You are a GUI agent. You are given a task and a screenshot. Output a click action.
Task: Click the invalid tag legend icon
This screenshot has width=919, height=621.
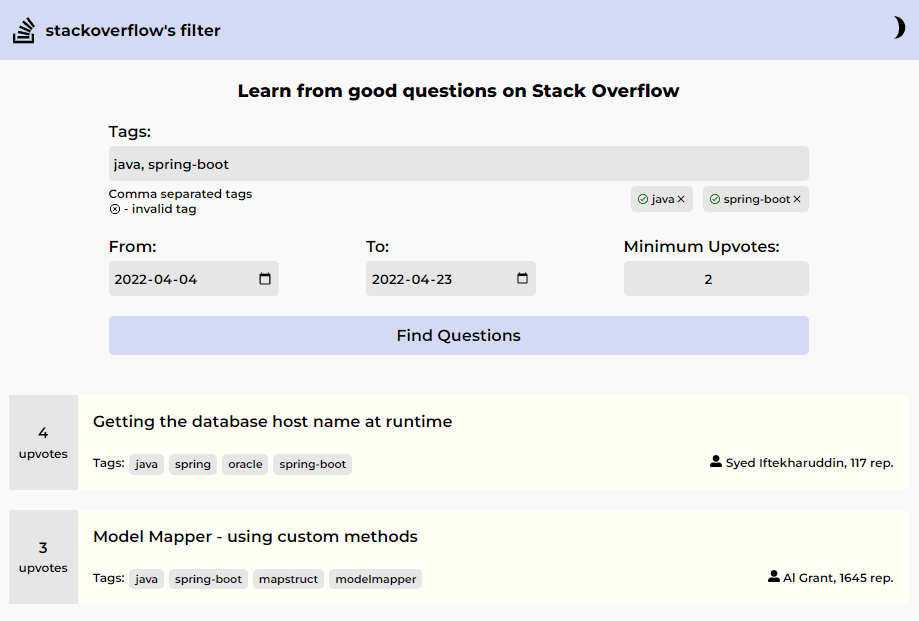click(x=115, y=209)
